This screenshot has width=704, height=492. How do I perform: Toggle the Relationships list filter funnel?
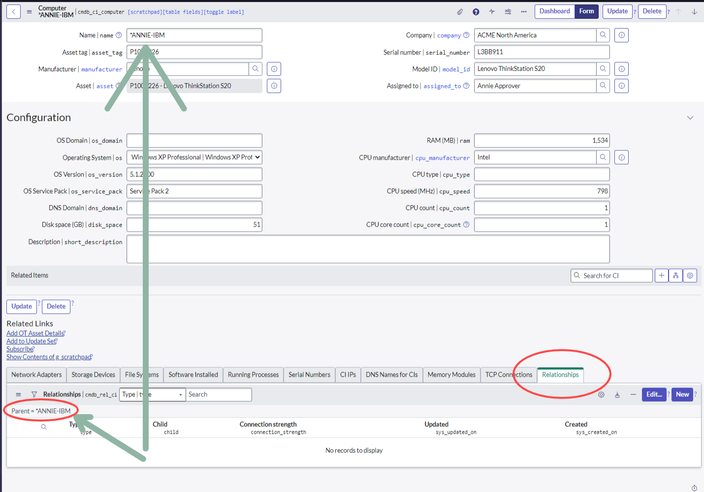pyautogui.click(x=34, y=395)
